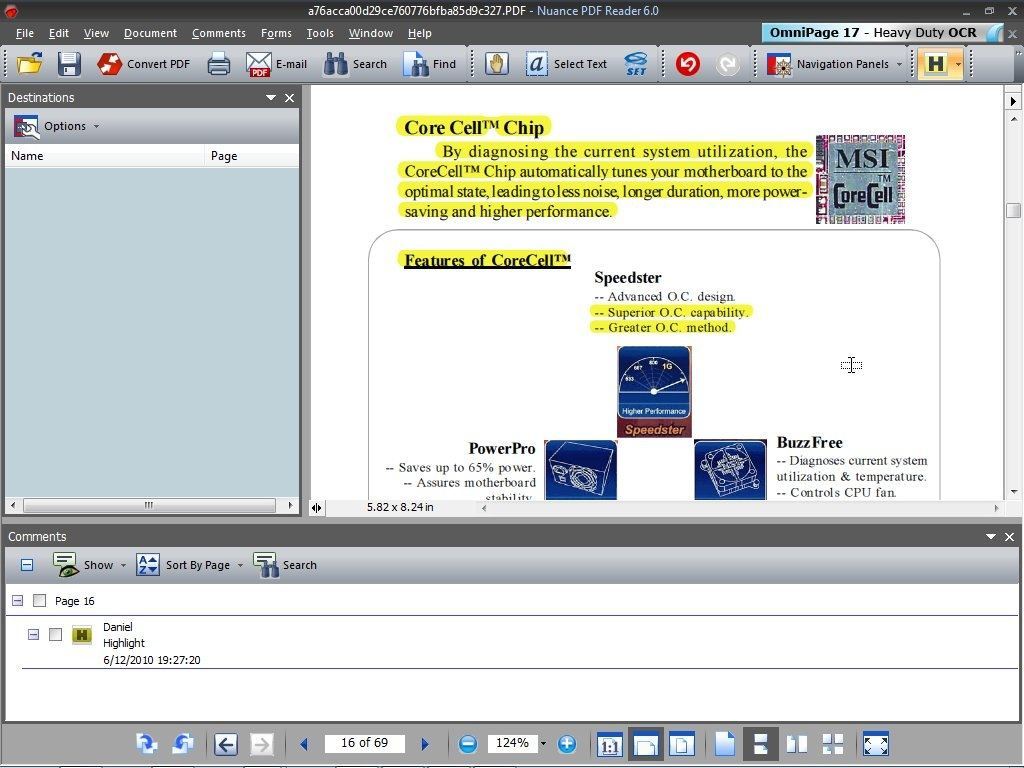Image resolution: width=1024 pixels, height=768 pixels.
Task: Collapse Daniel's highlight comment entry
Action: 33,634
